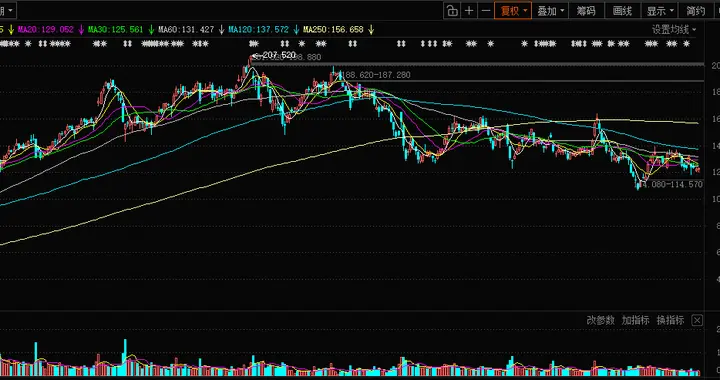Viewport: 720px width, 380px height.
Task: Activate the 画线 drawing tools
Action: [622, 11]
